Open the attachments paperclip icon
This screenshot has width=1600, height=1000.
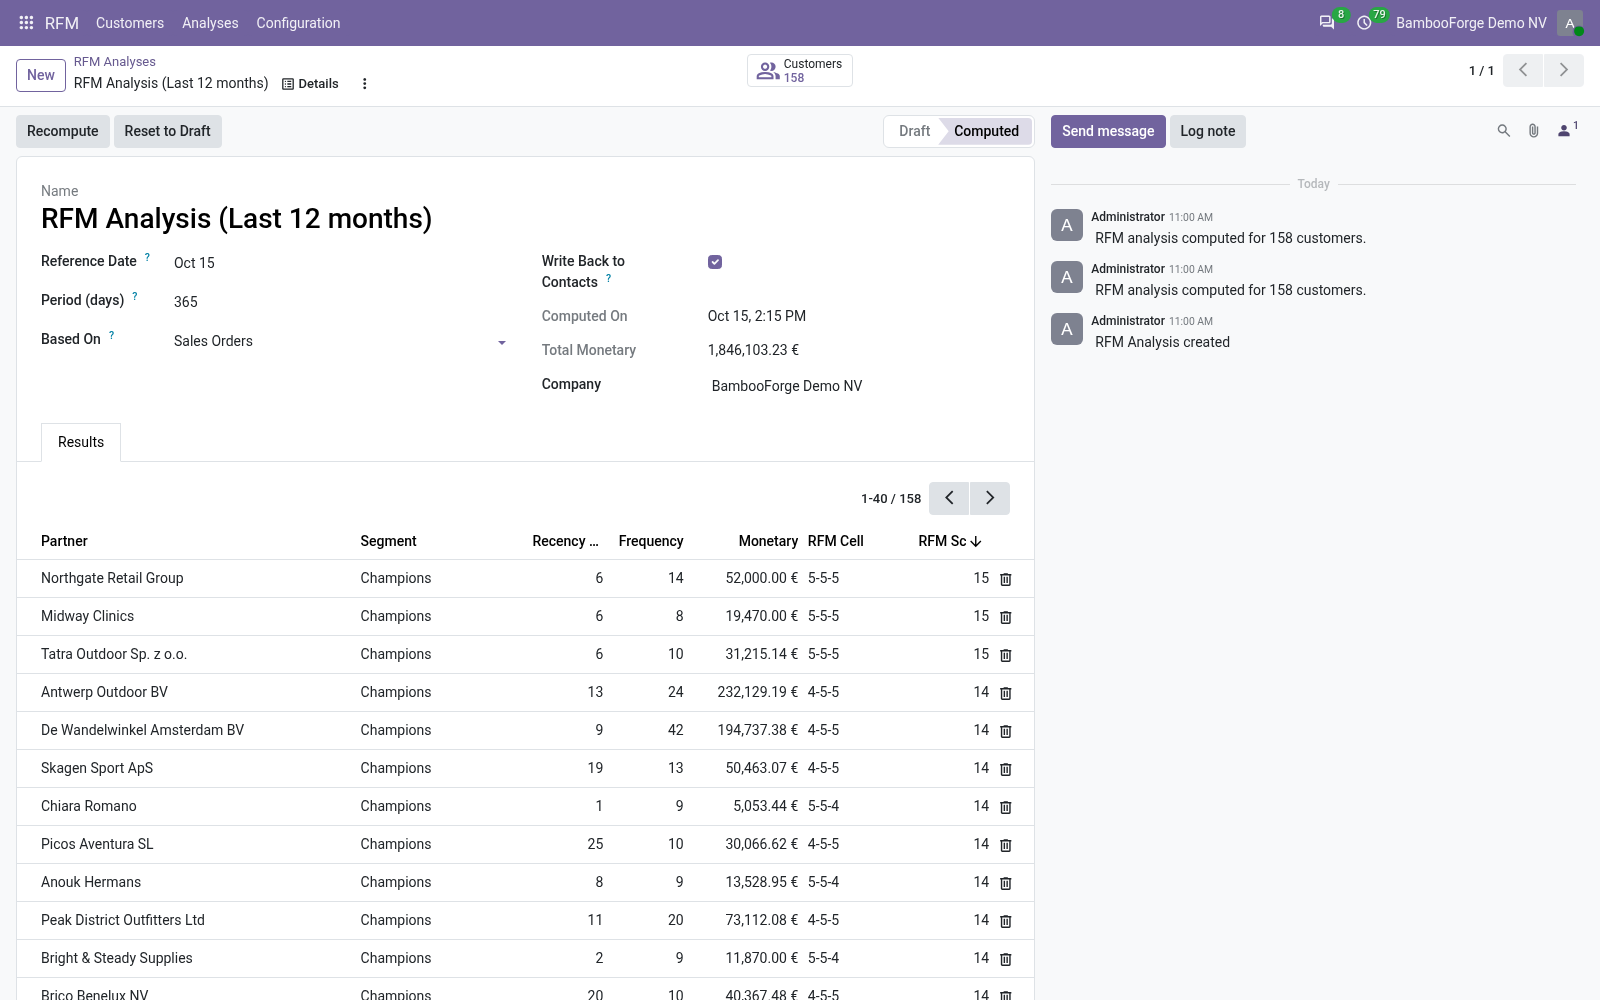1533,131
